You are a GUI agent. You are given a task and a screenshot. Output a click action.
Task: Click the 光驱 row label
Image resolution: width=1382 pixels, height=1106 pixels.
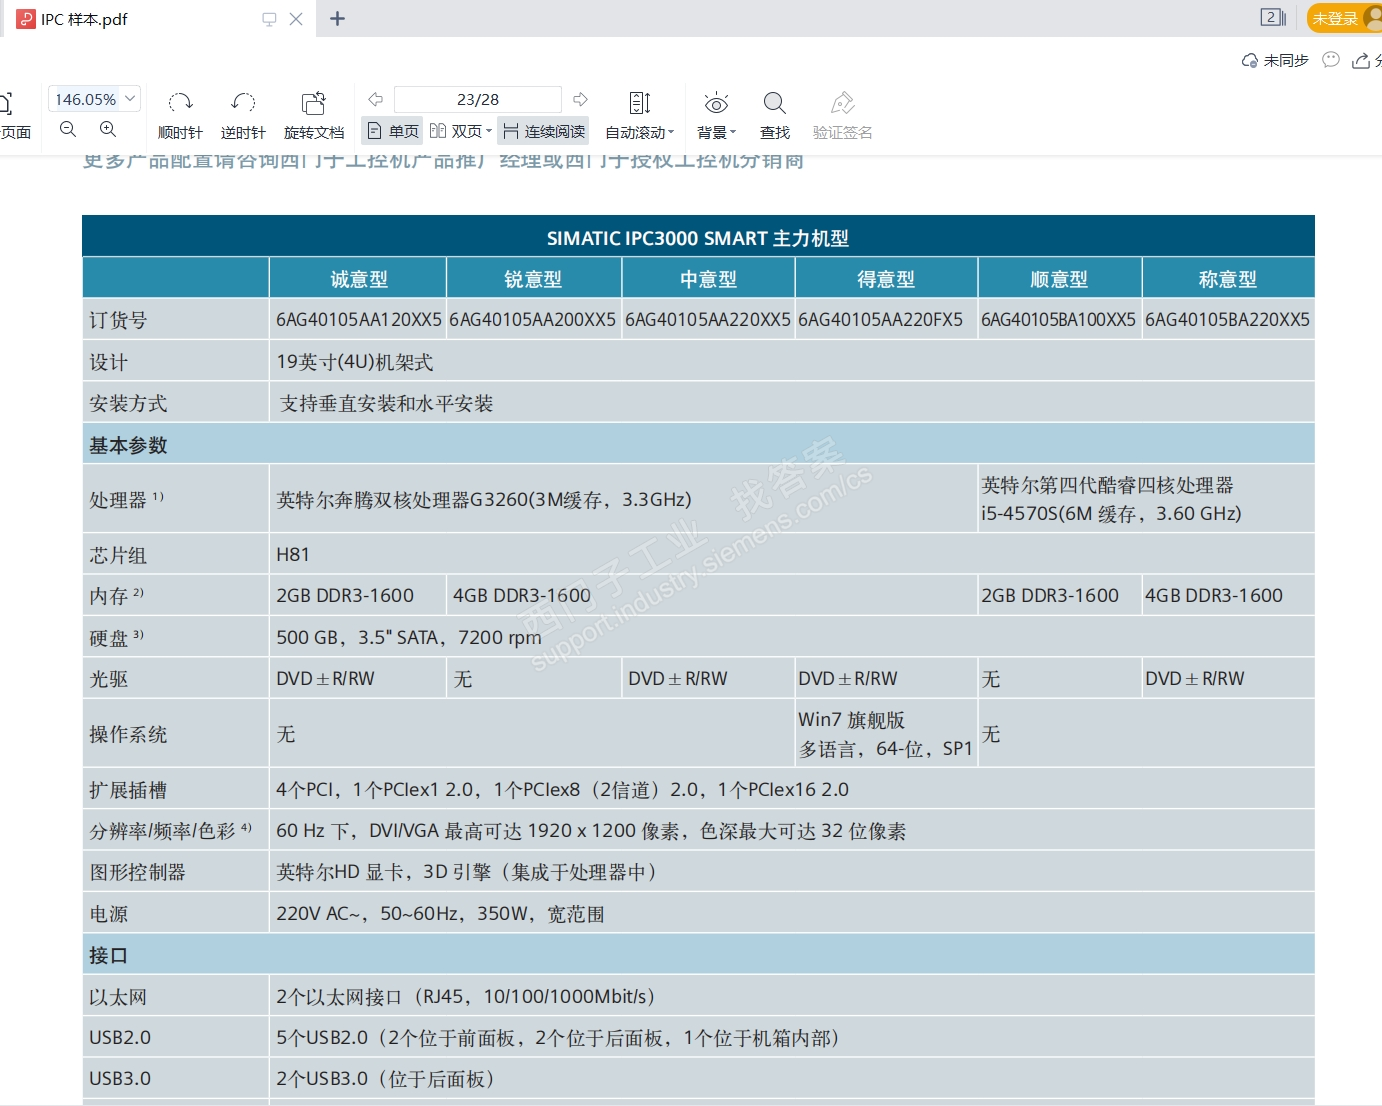pyautogui.click(x=109, y=679)
